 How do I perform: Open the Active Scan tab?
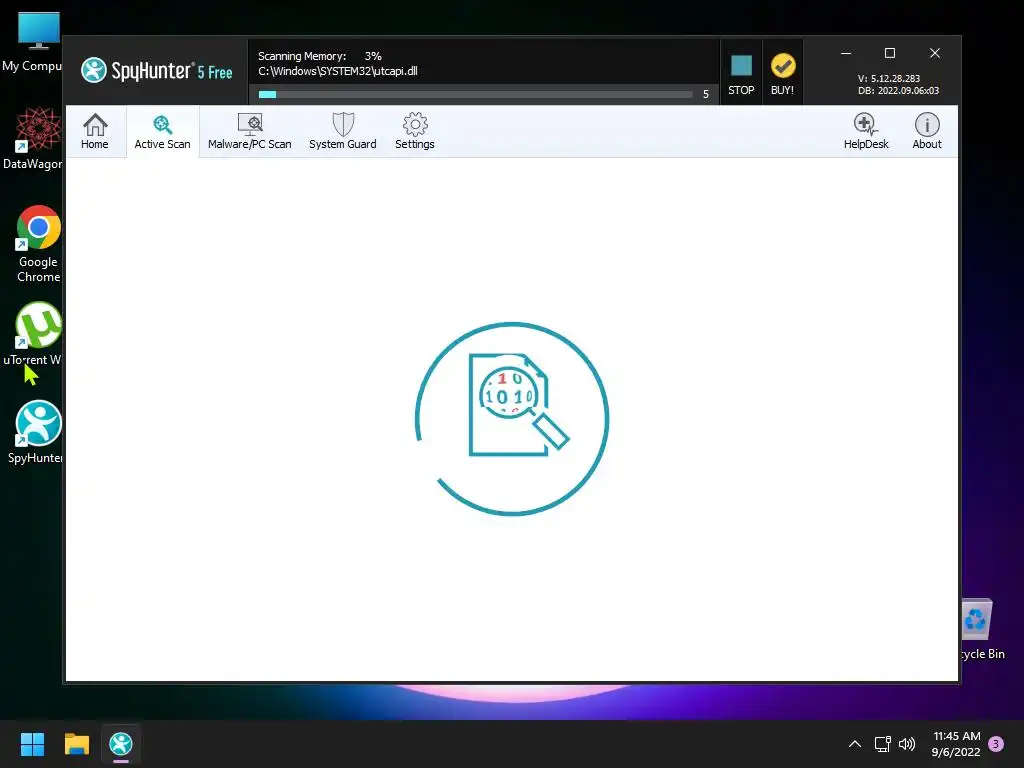(162, 131)
